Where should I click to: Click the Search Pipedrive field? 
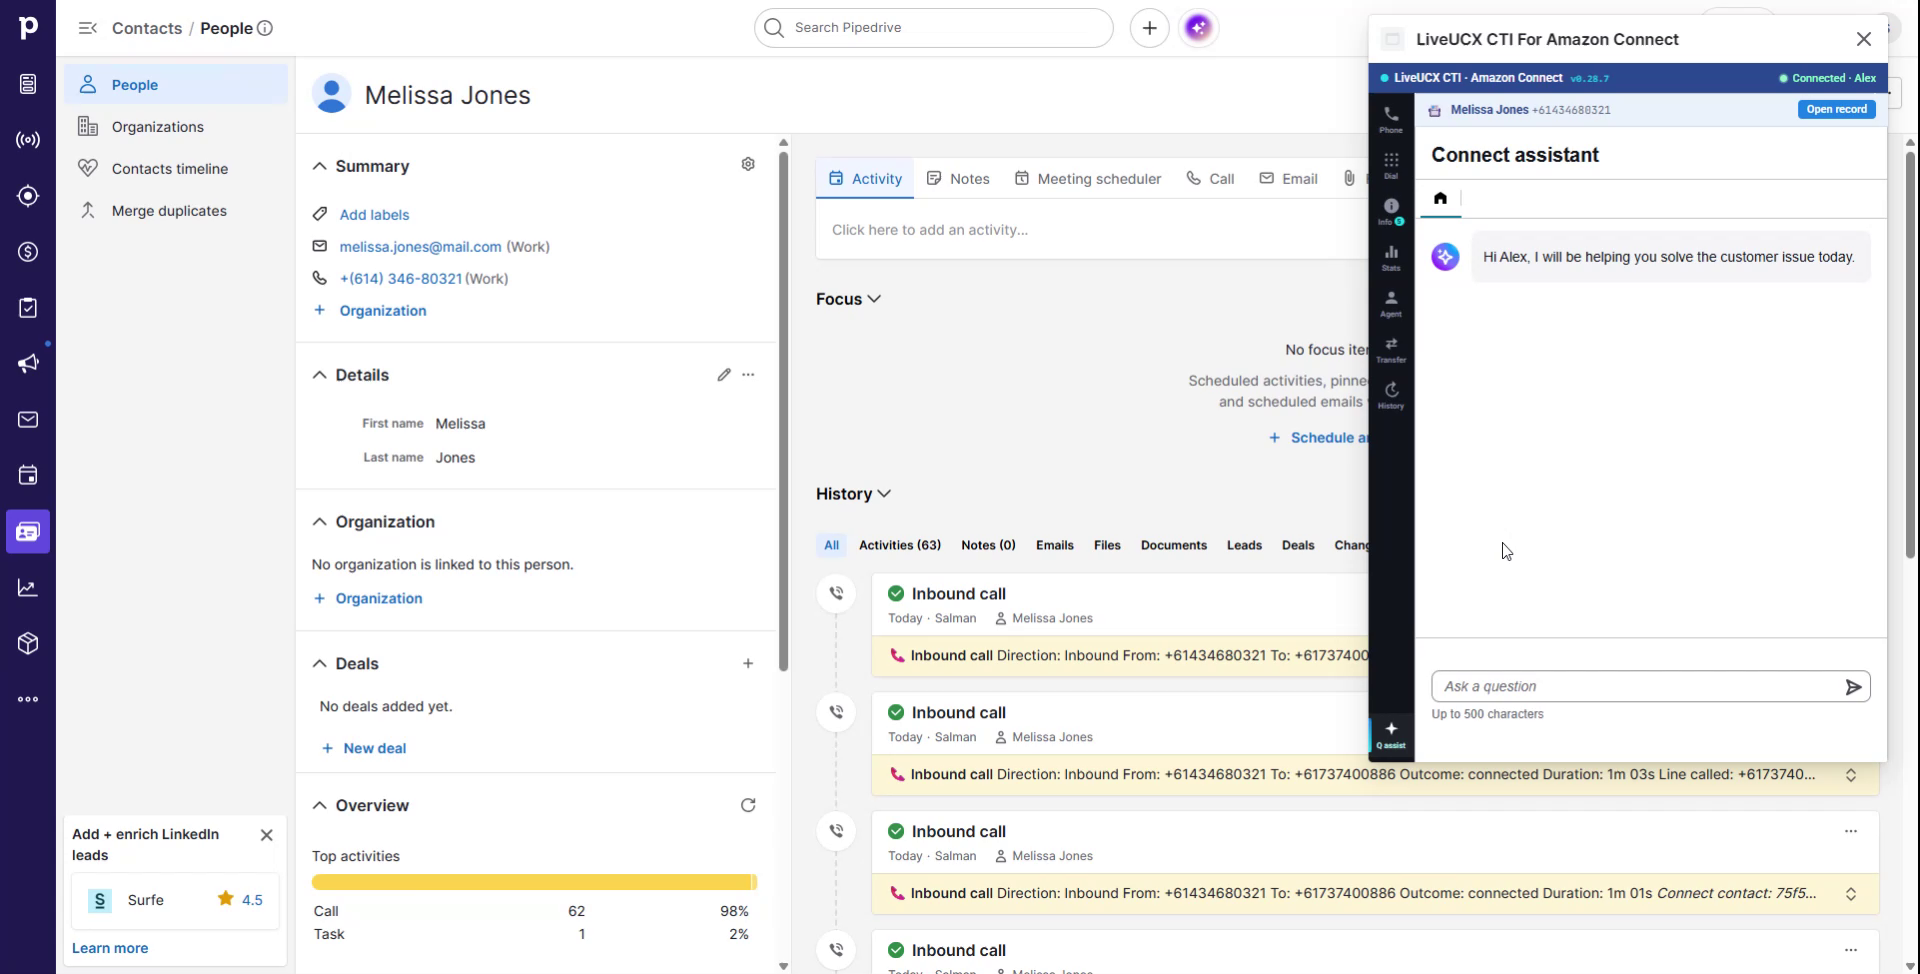pos(934,28)
